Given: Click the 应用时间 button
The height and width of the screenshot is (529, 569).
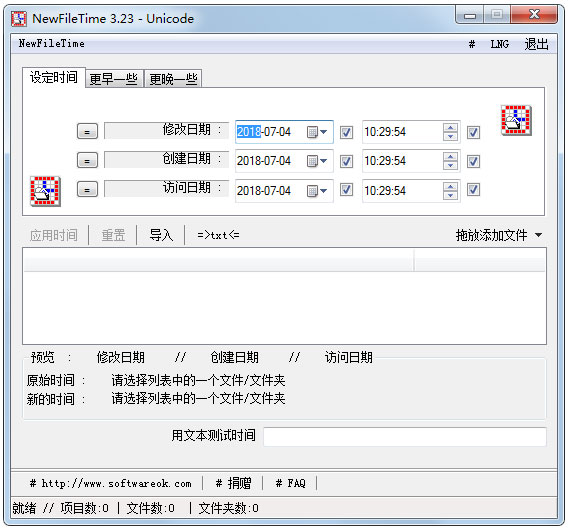Looking at the screenshot, I should pyautogui.click(x=54, y=235).
